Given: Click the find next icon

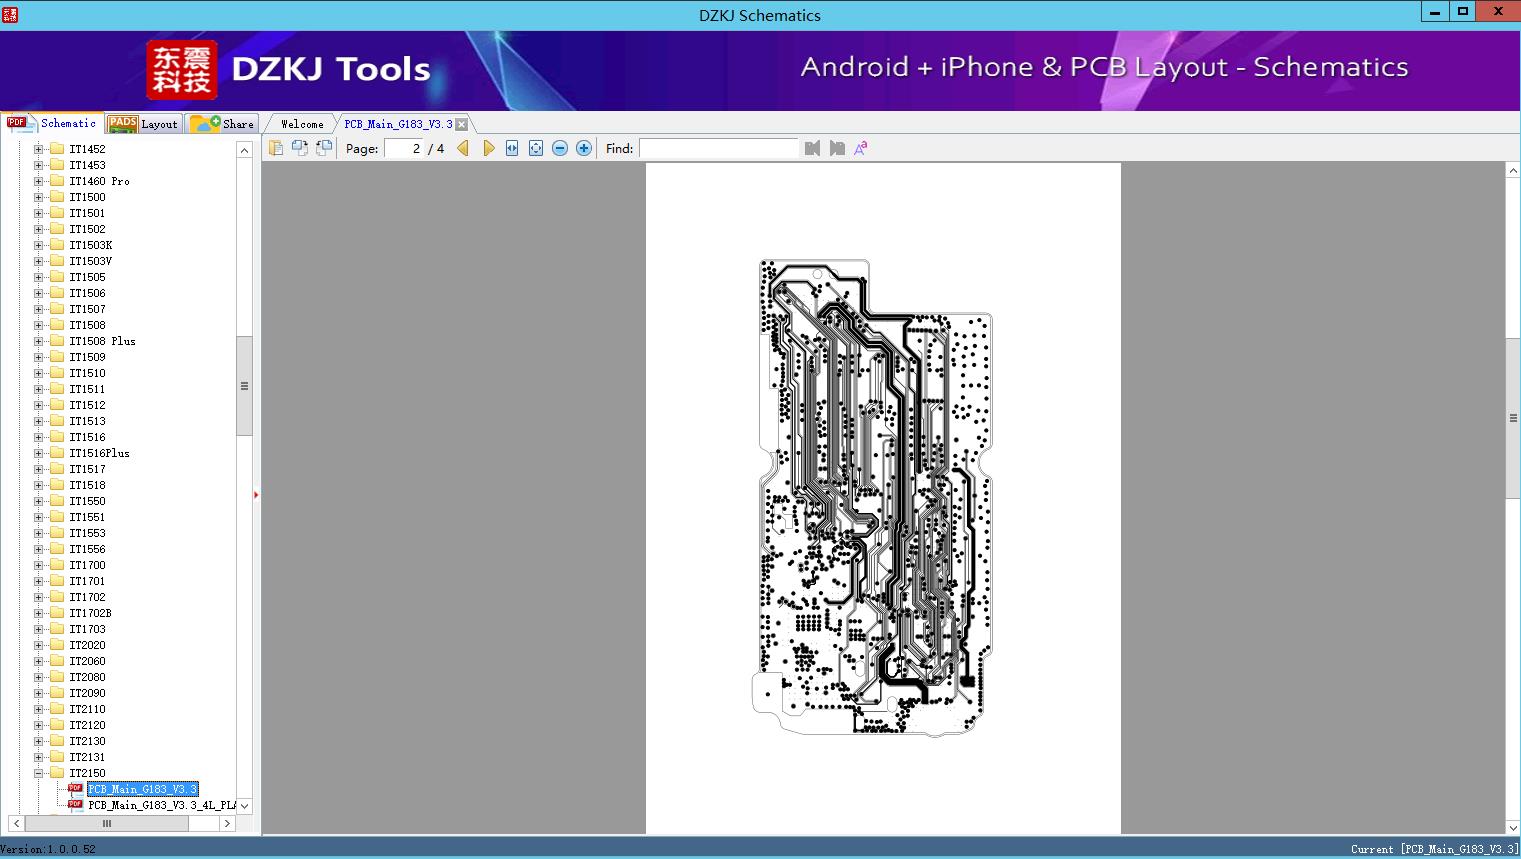Looking at the screenshot, I should (837, 148).
